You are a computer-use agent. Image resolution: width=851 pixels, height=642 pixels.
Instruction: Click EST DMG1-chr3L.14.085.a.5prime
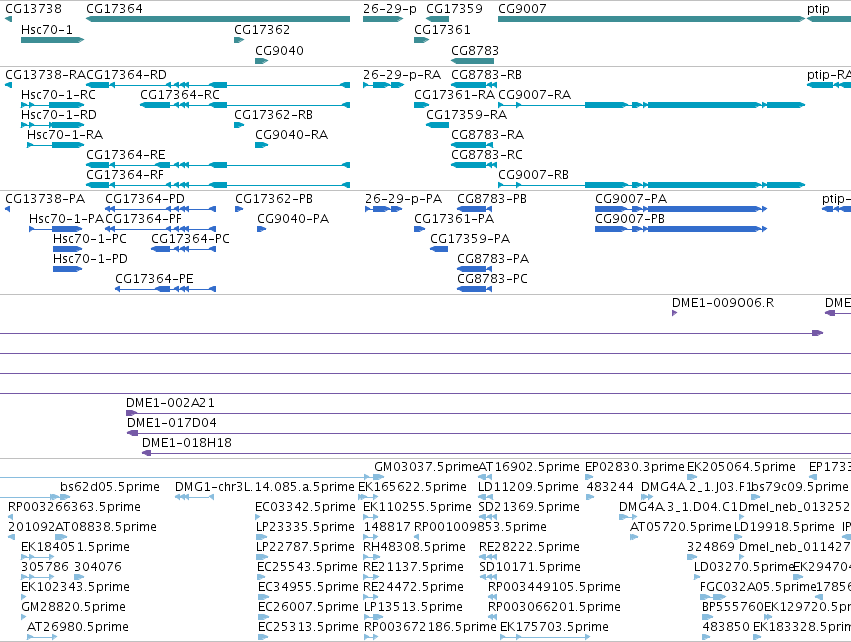[194, 497]
